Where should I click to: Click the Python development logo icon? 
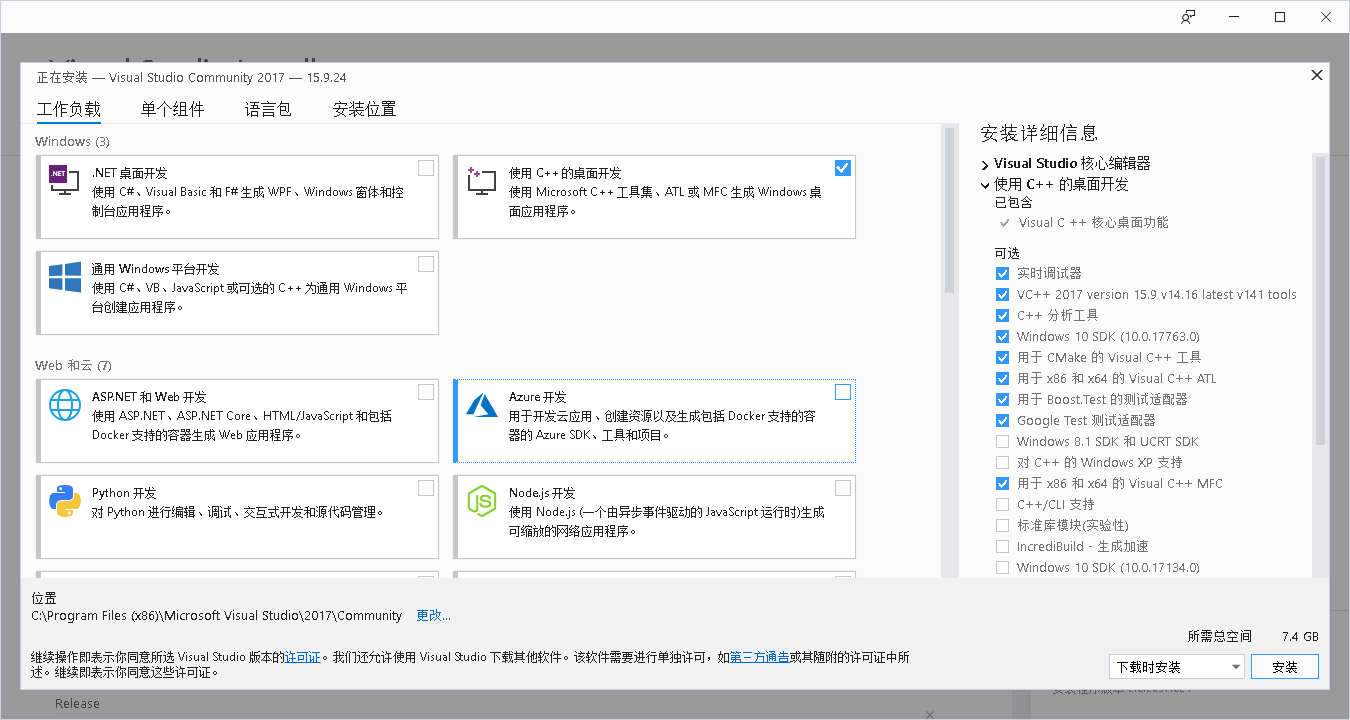click(x=64, y=500)
